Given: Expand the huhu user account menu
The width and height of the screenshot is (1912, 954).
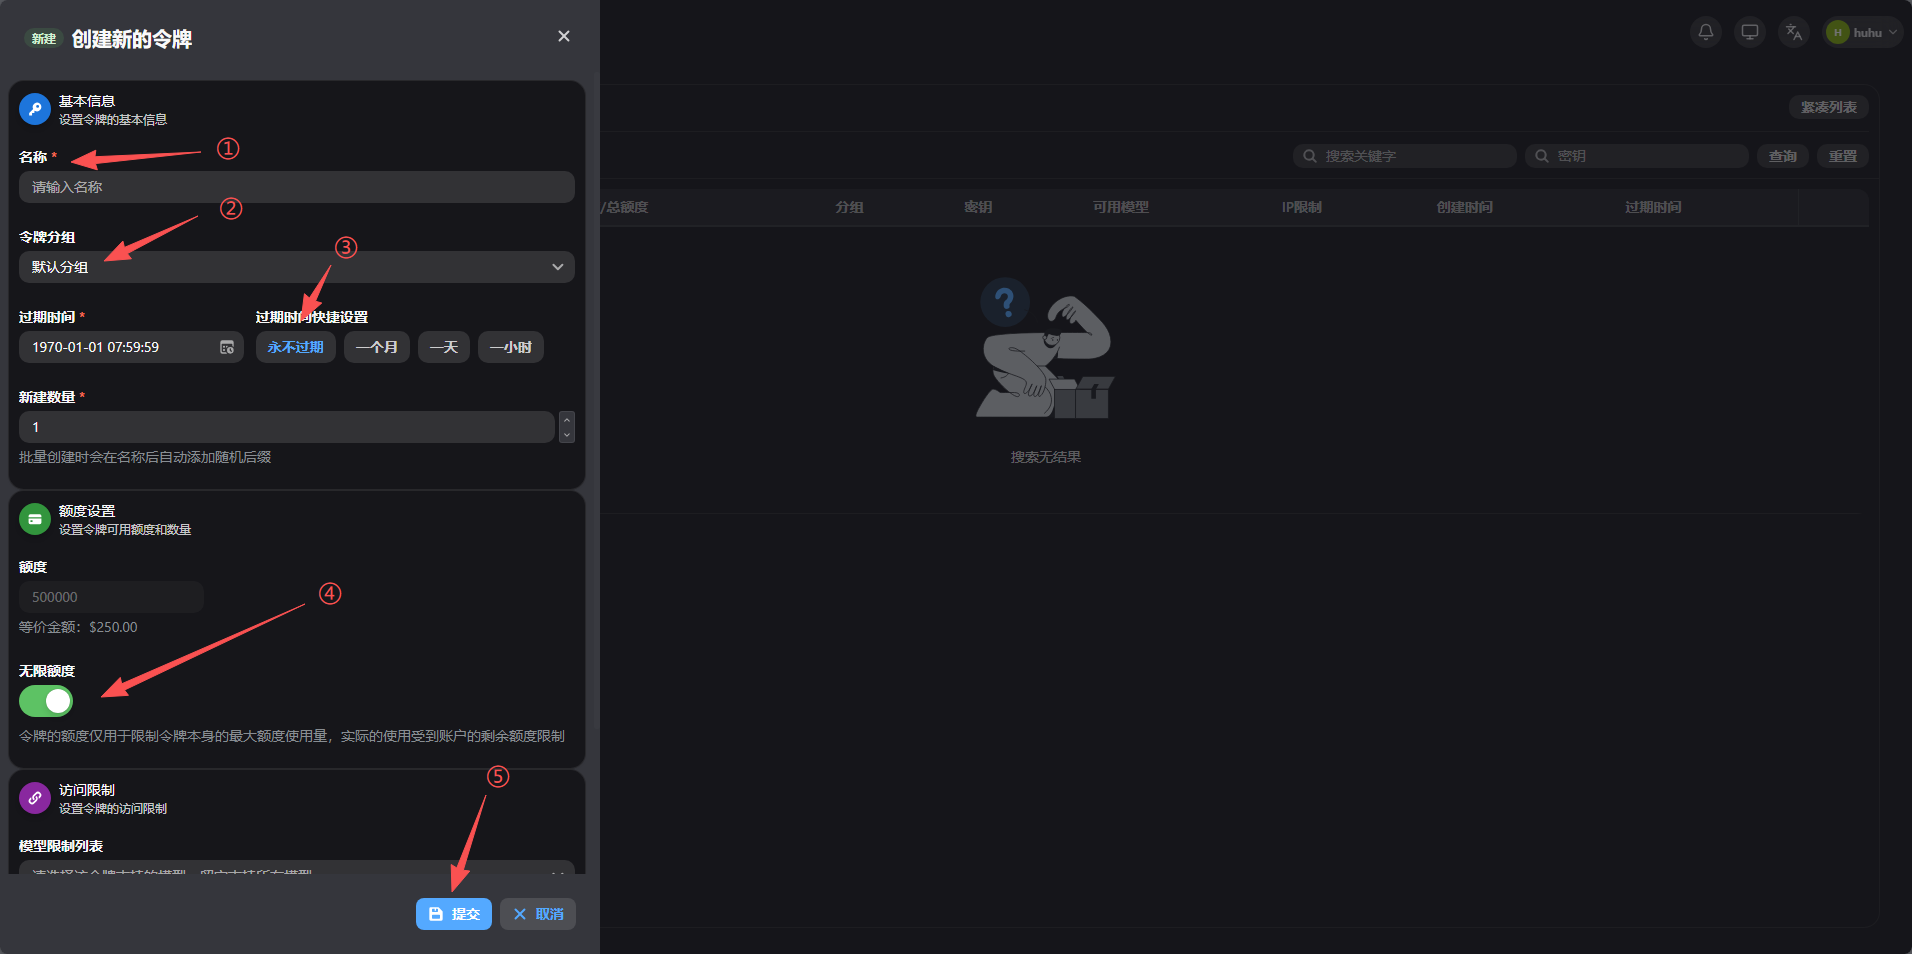Looking at the screenshot, I should 1862,32.
